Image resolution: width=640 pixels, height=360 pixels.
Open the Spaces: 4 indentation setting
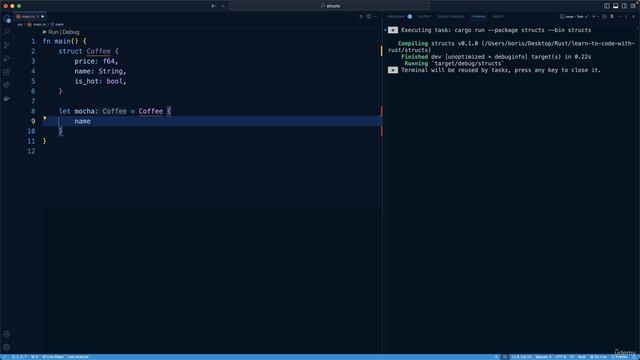[543, 357]
